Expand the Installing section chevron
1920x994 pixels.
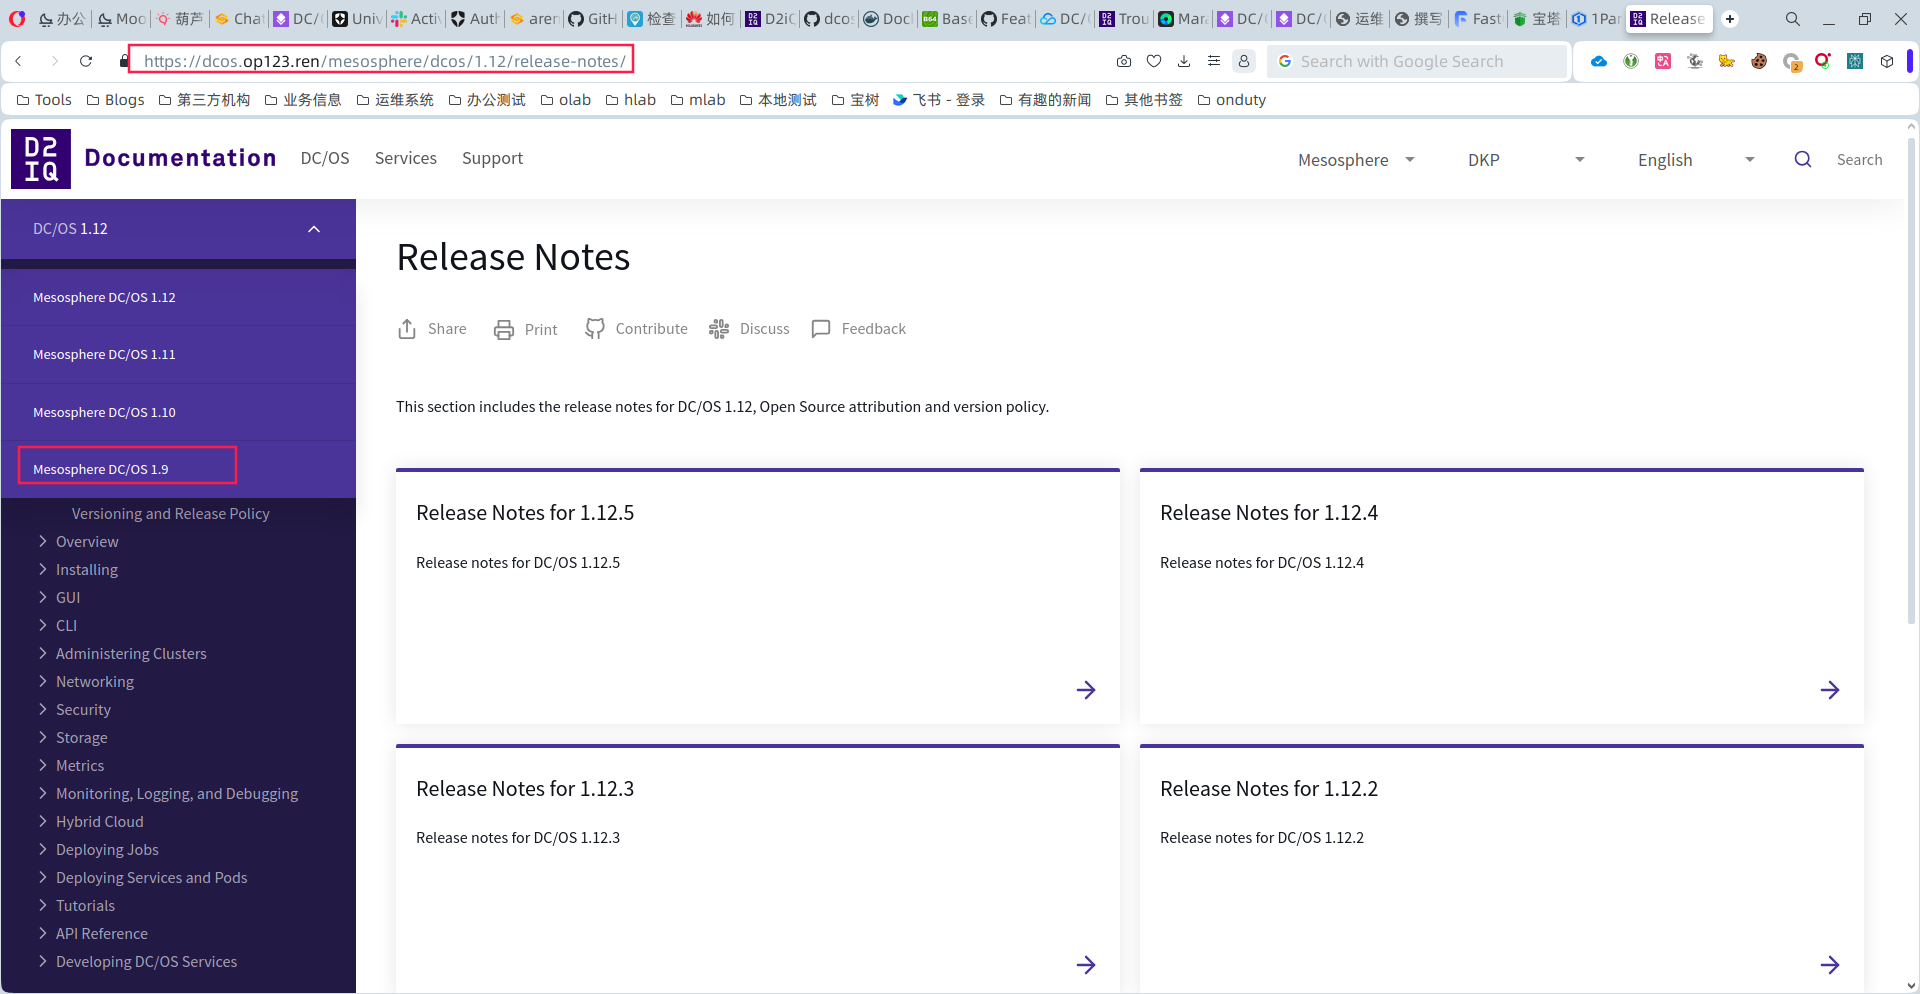pyautogui.click(x=43, y=569)
